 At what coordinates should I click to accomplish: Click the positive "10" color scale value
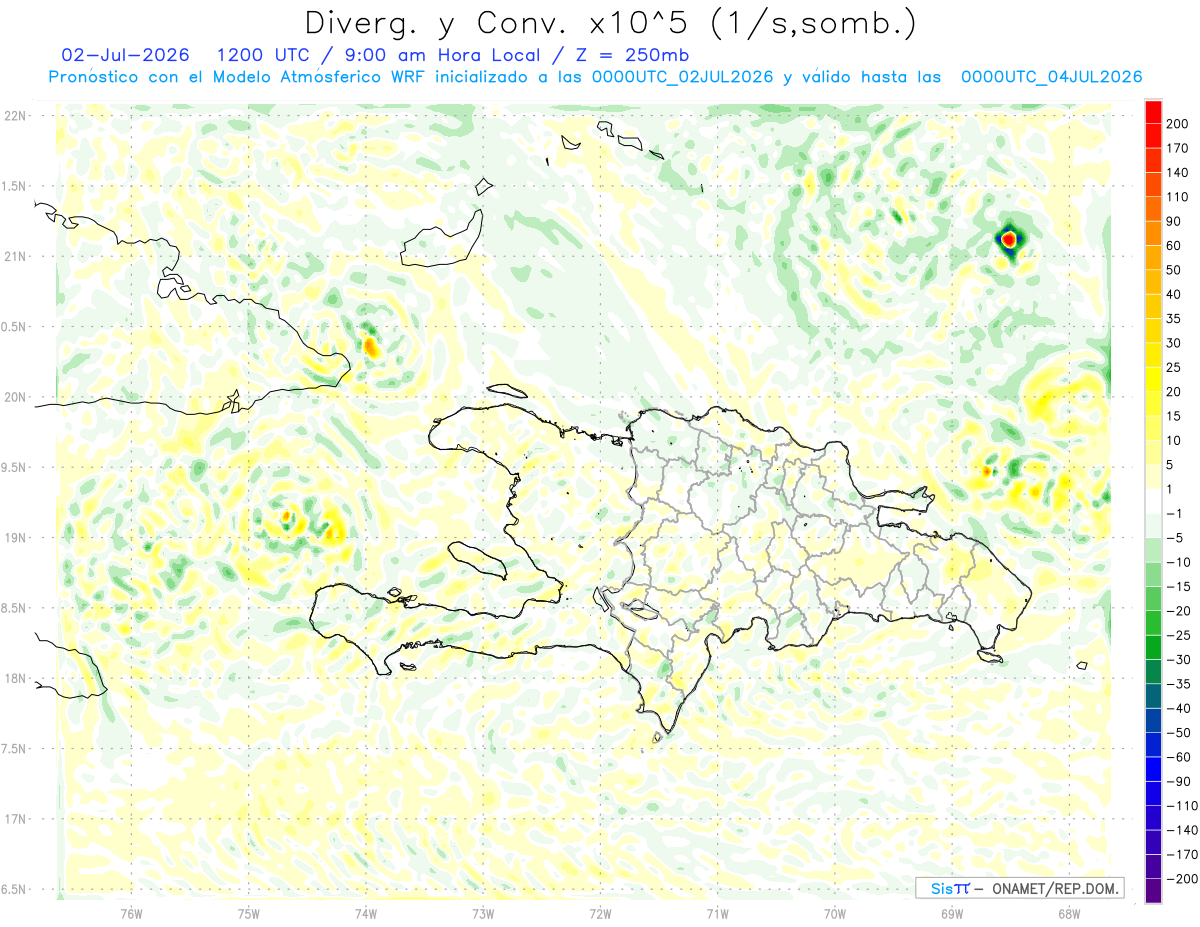tap(1175, 441)
